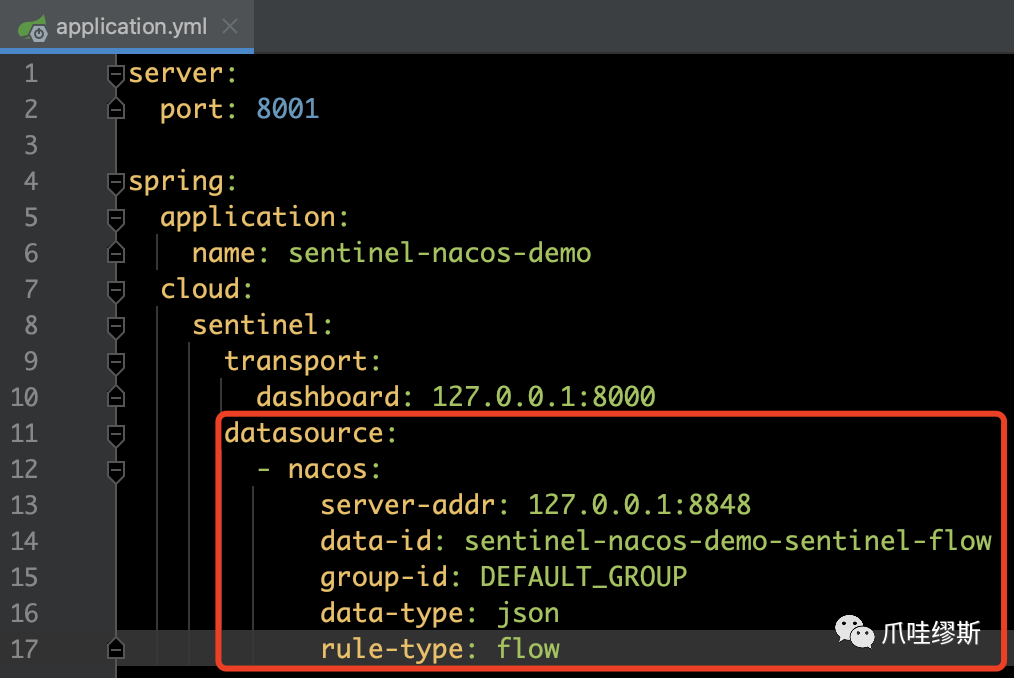Click fold end marker on the port line
Image resolution: width=1014 pixels, height=678 pixels.
(116, 109)
